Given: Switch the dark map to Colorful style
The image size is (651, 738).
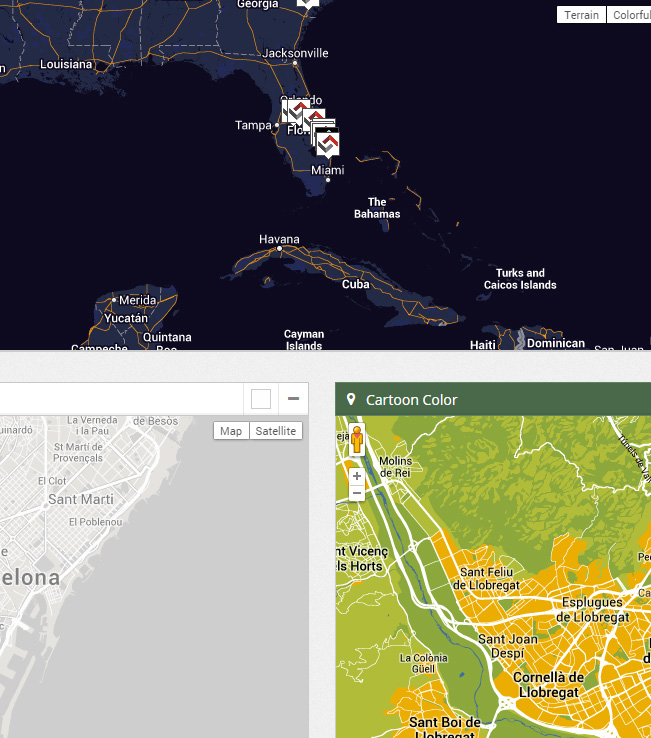Looking at the screenshot, I should click(x=630, y=15).
